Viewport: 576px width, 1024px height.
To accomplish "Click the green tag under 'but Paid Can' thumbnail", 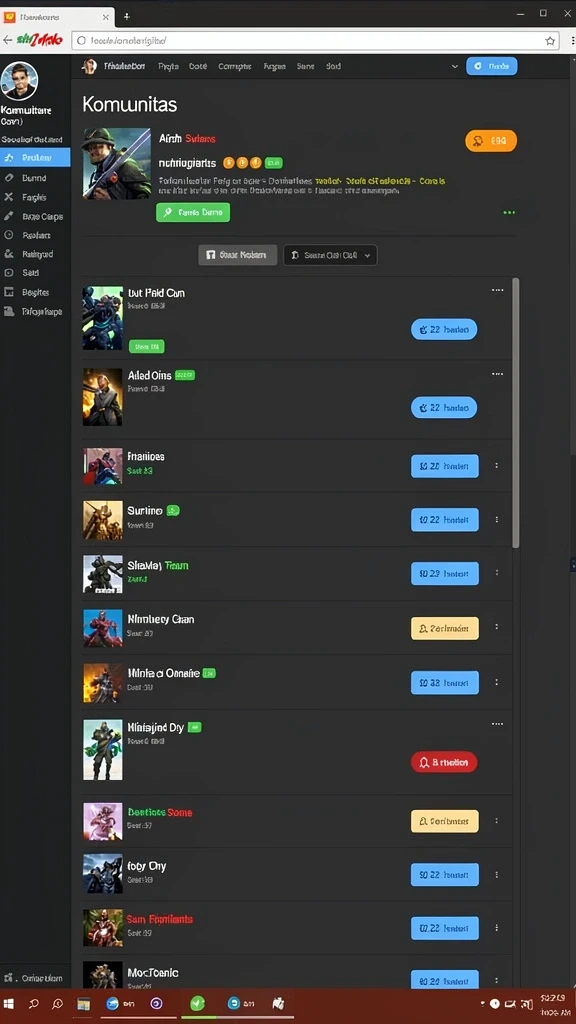I will coord(146,347).
